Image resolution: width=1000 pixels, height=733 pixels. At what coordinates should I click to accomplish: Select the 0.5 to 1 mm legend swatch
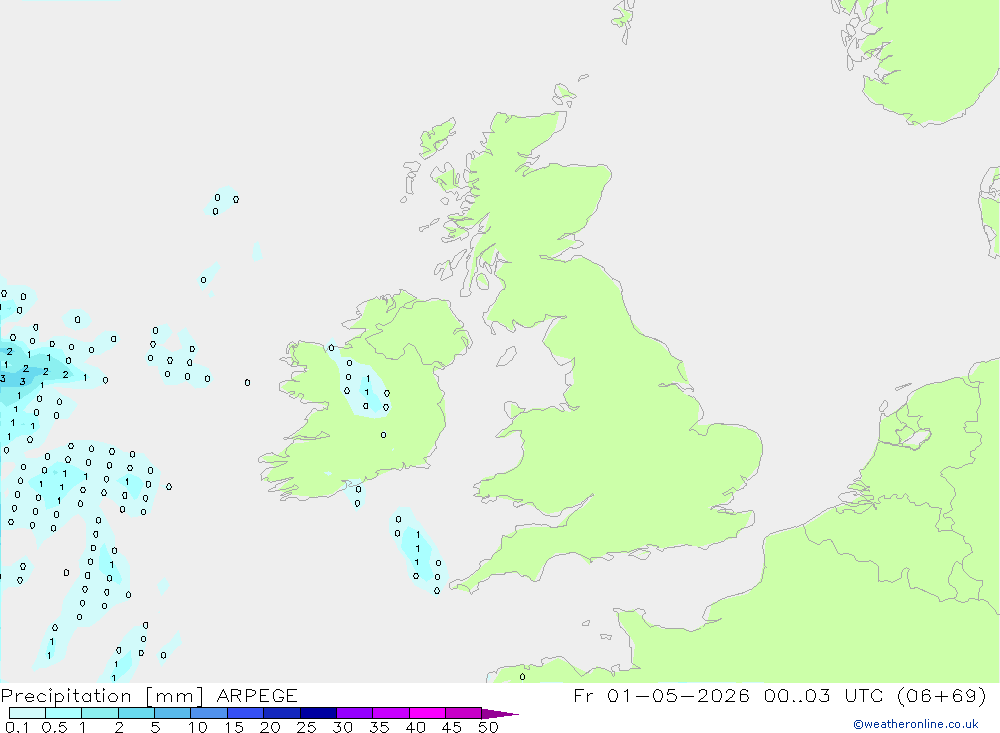tap(64, 713)
